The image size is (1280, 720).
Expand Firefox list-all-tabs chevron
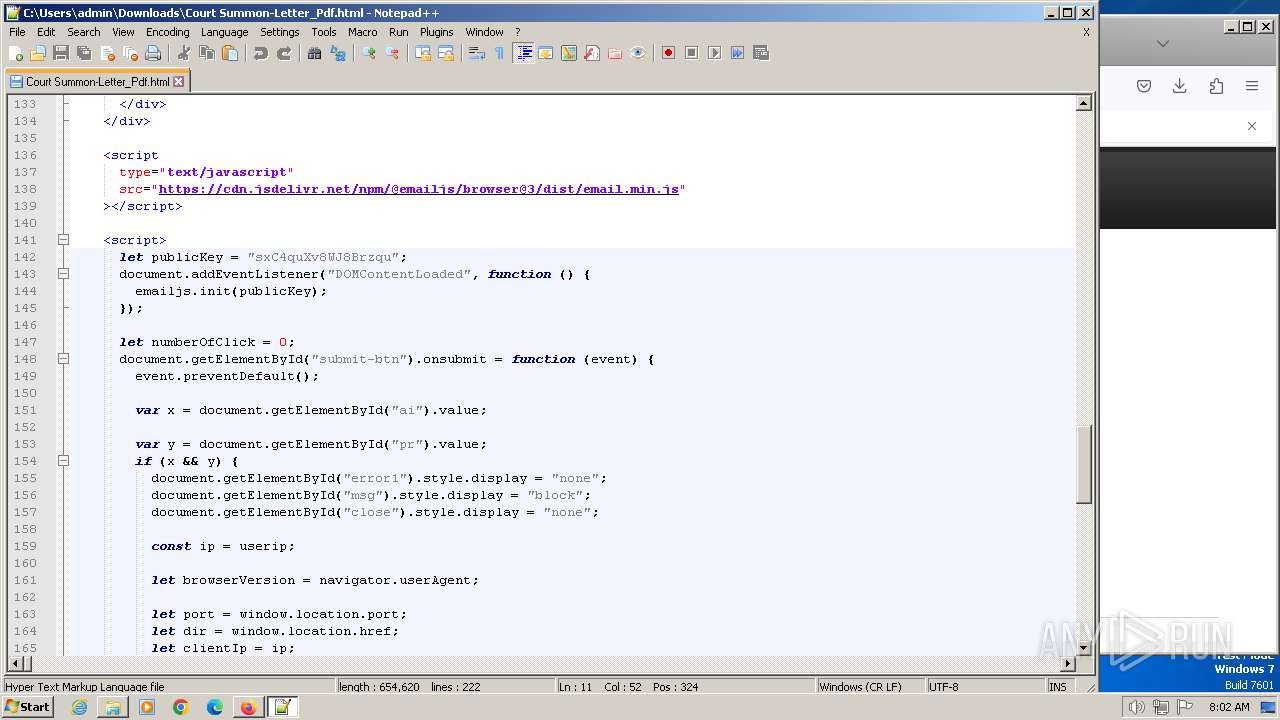pyautogui.click(x=1162, y=43)
